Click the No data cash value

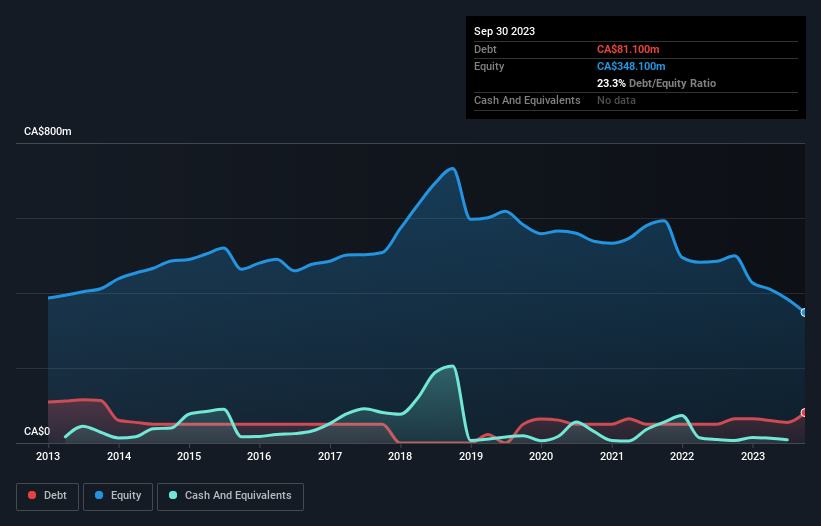(x=616, y=100)
